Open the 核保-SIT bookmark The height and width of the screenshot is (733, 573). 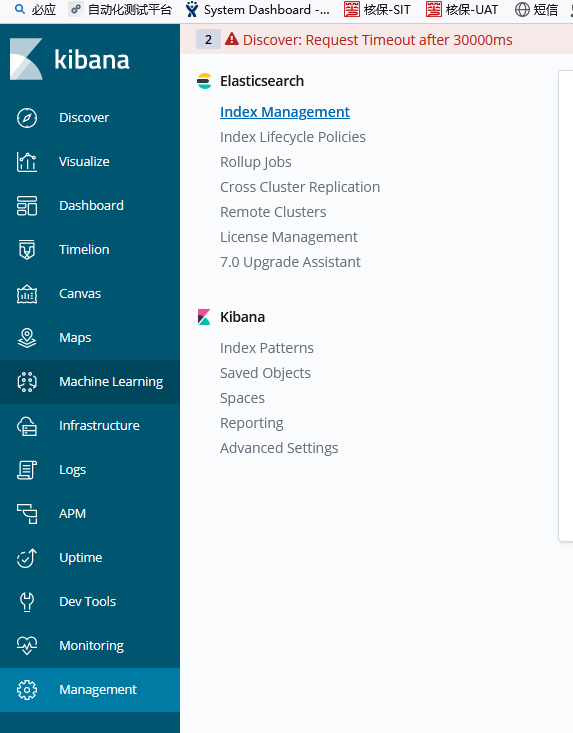point(377,10)
